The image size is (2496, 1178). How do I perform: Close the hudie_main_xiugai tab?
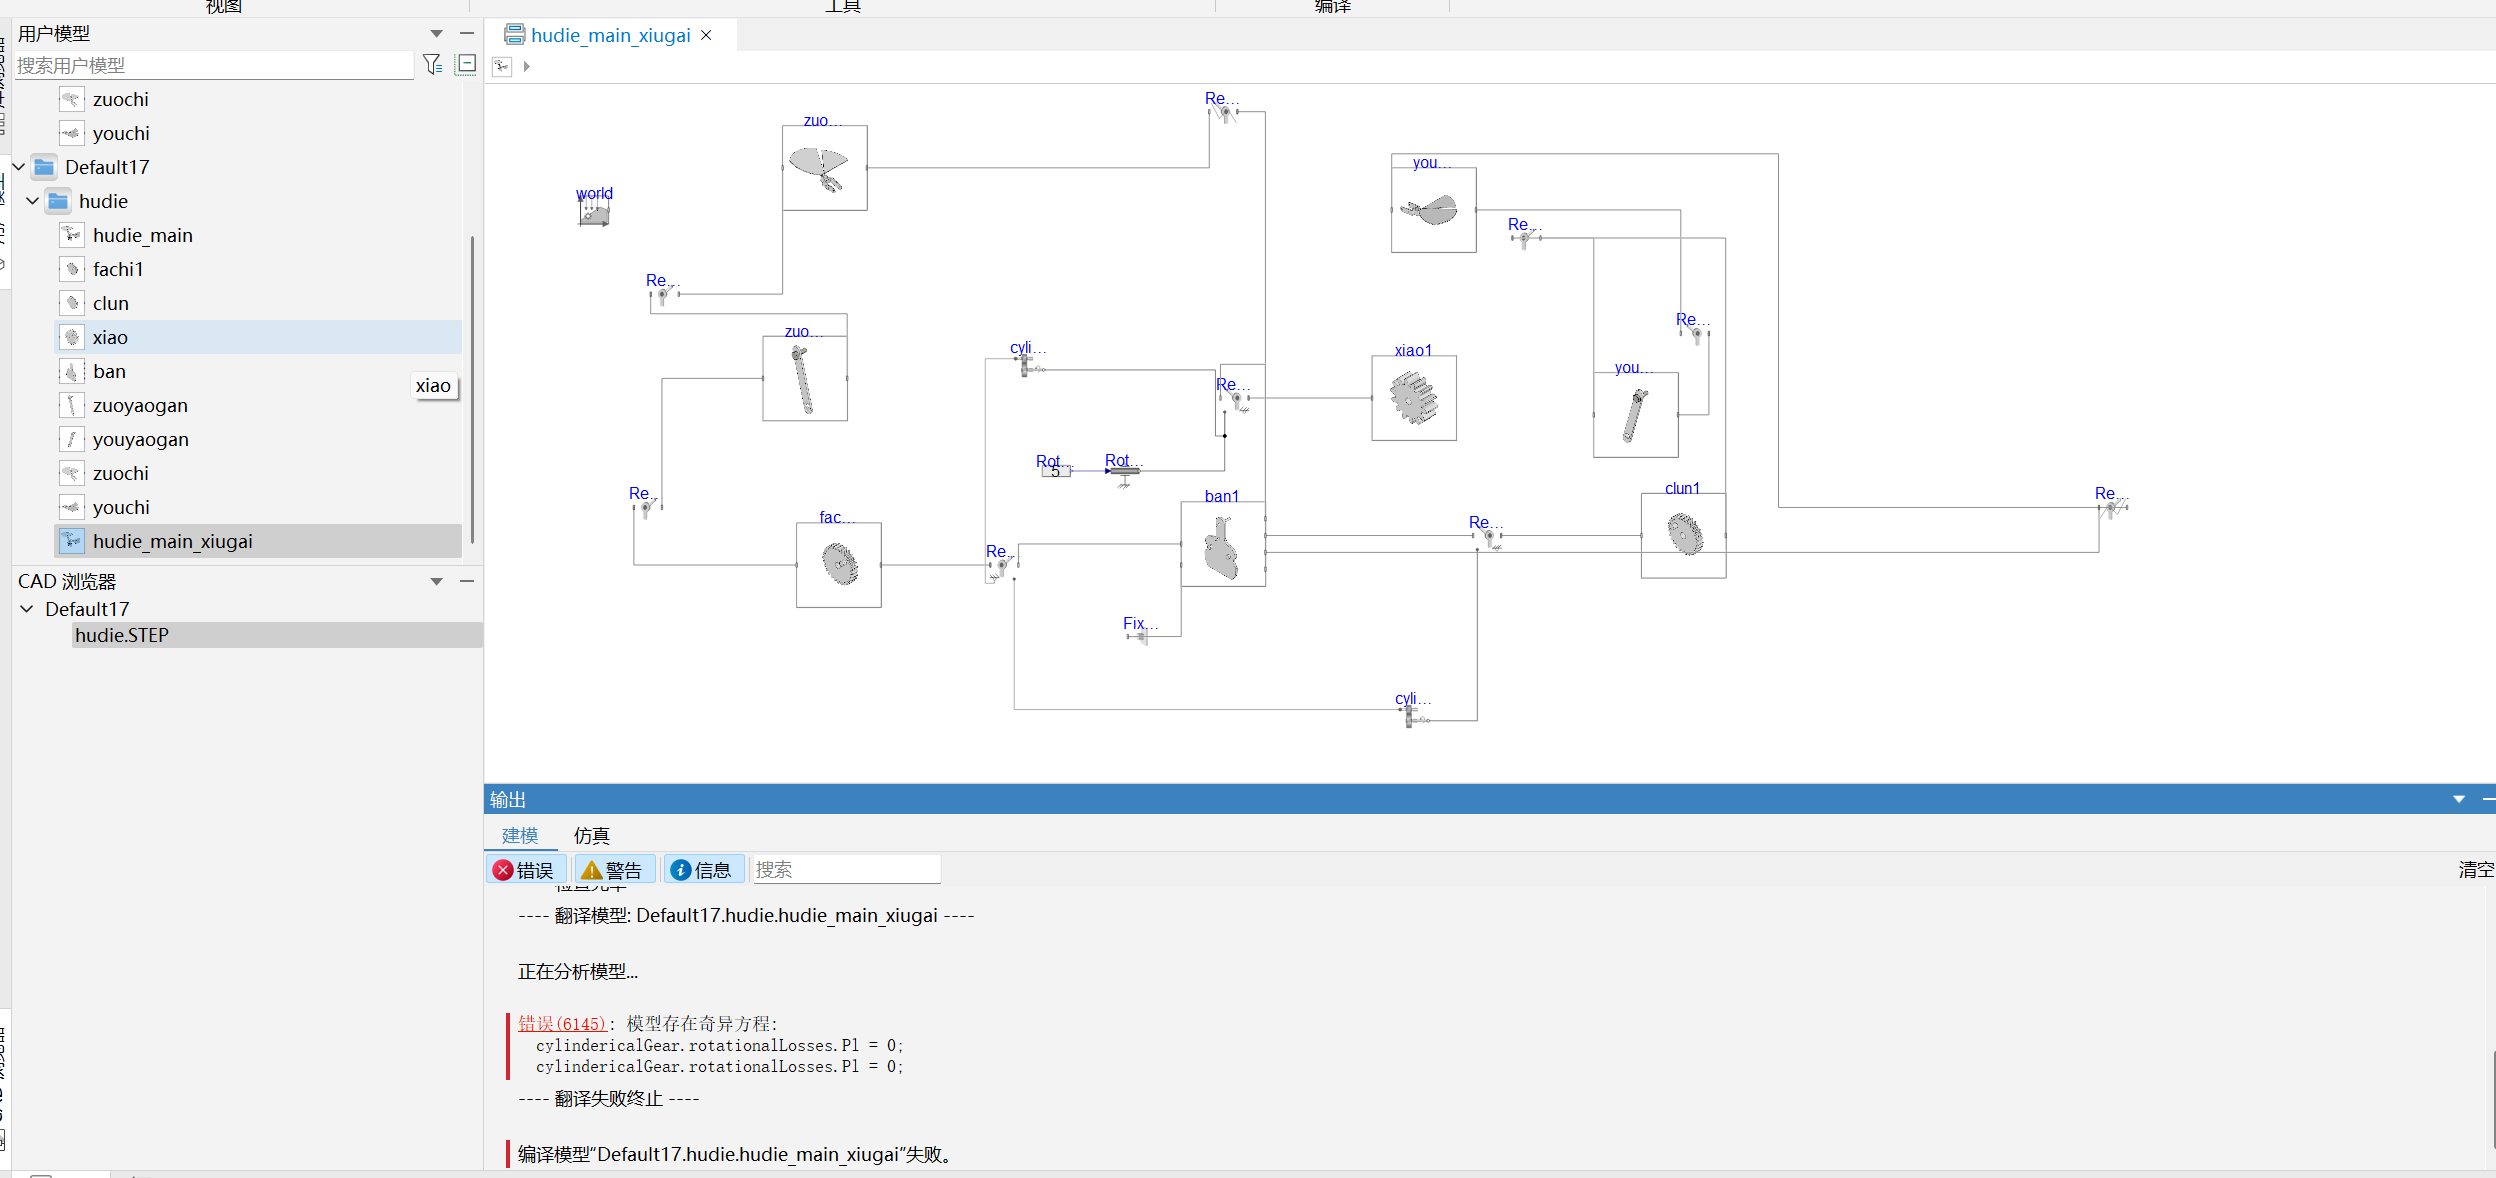[707, 35]
